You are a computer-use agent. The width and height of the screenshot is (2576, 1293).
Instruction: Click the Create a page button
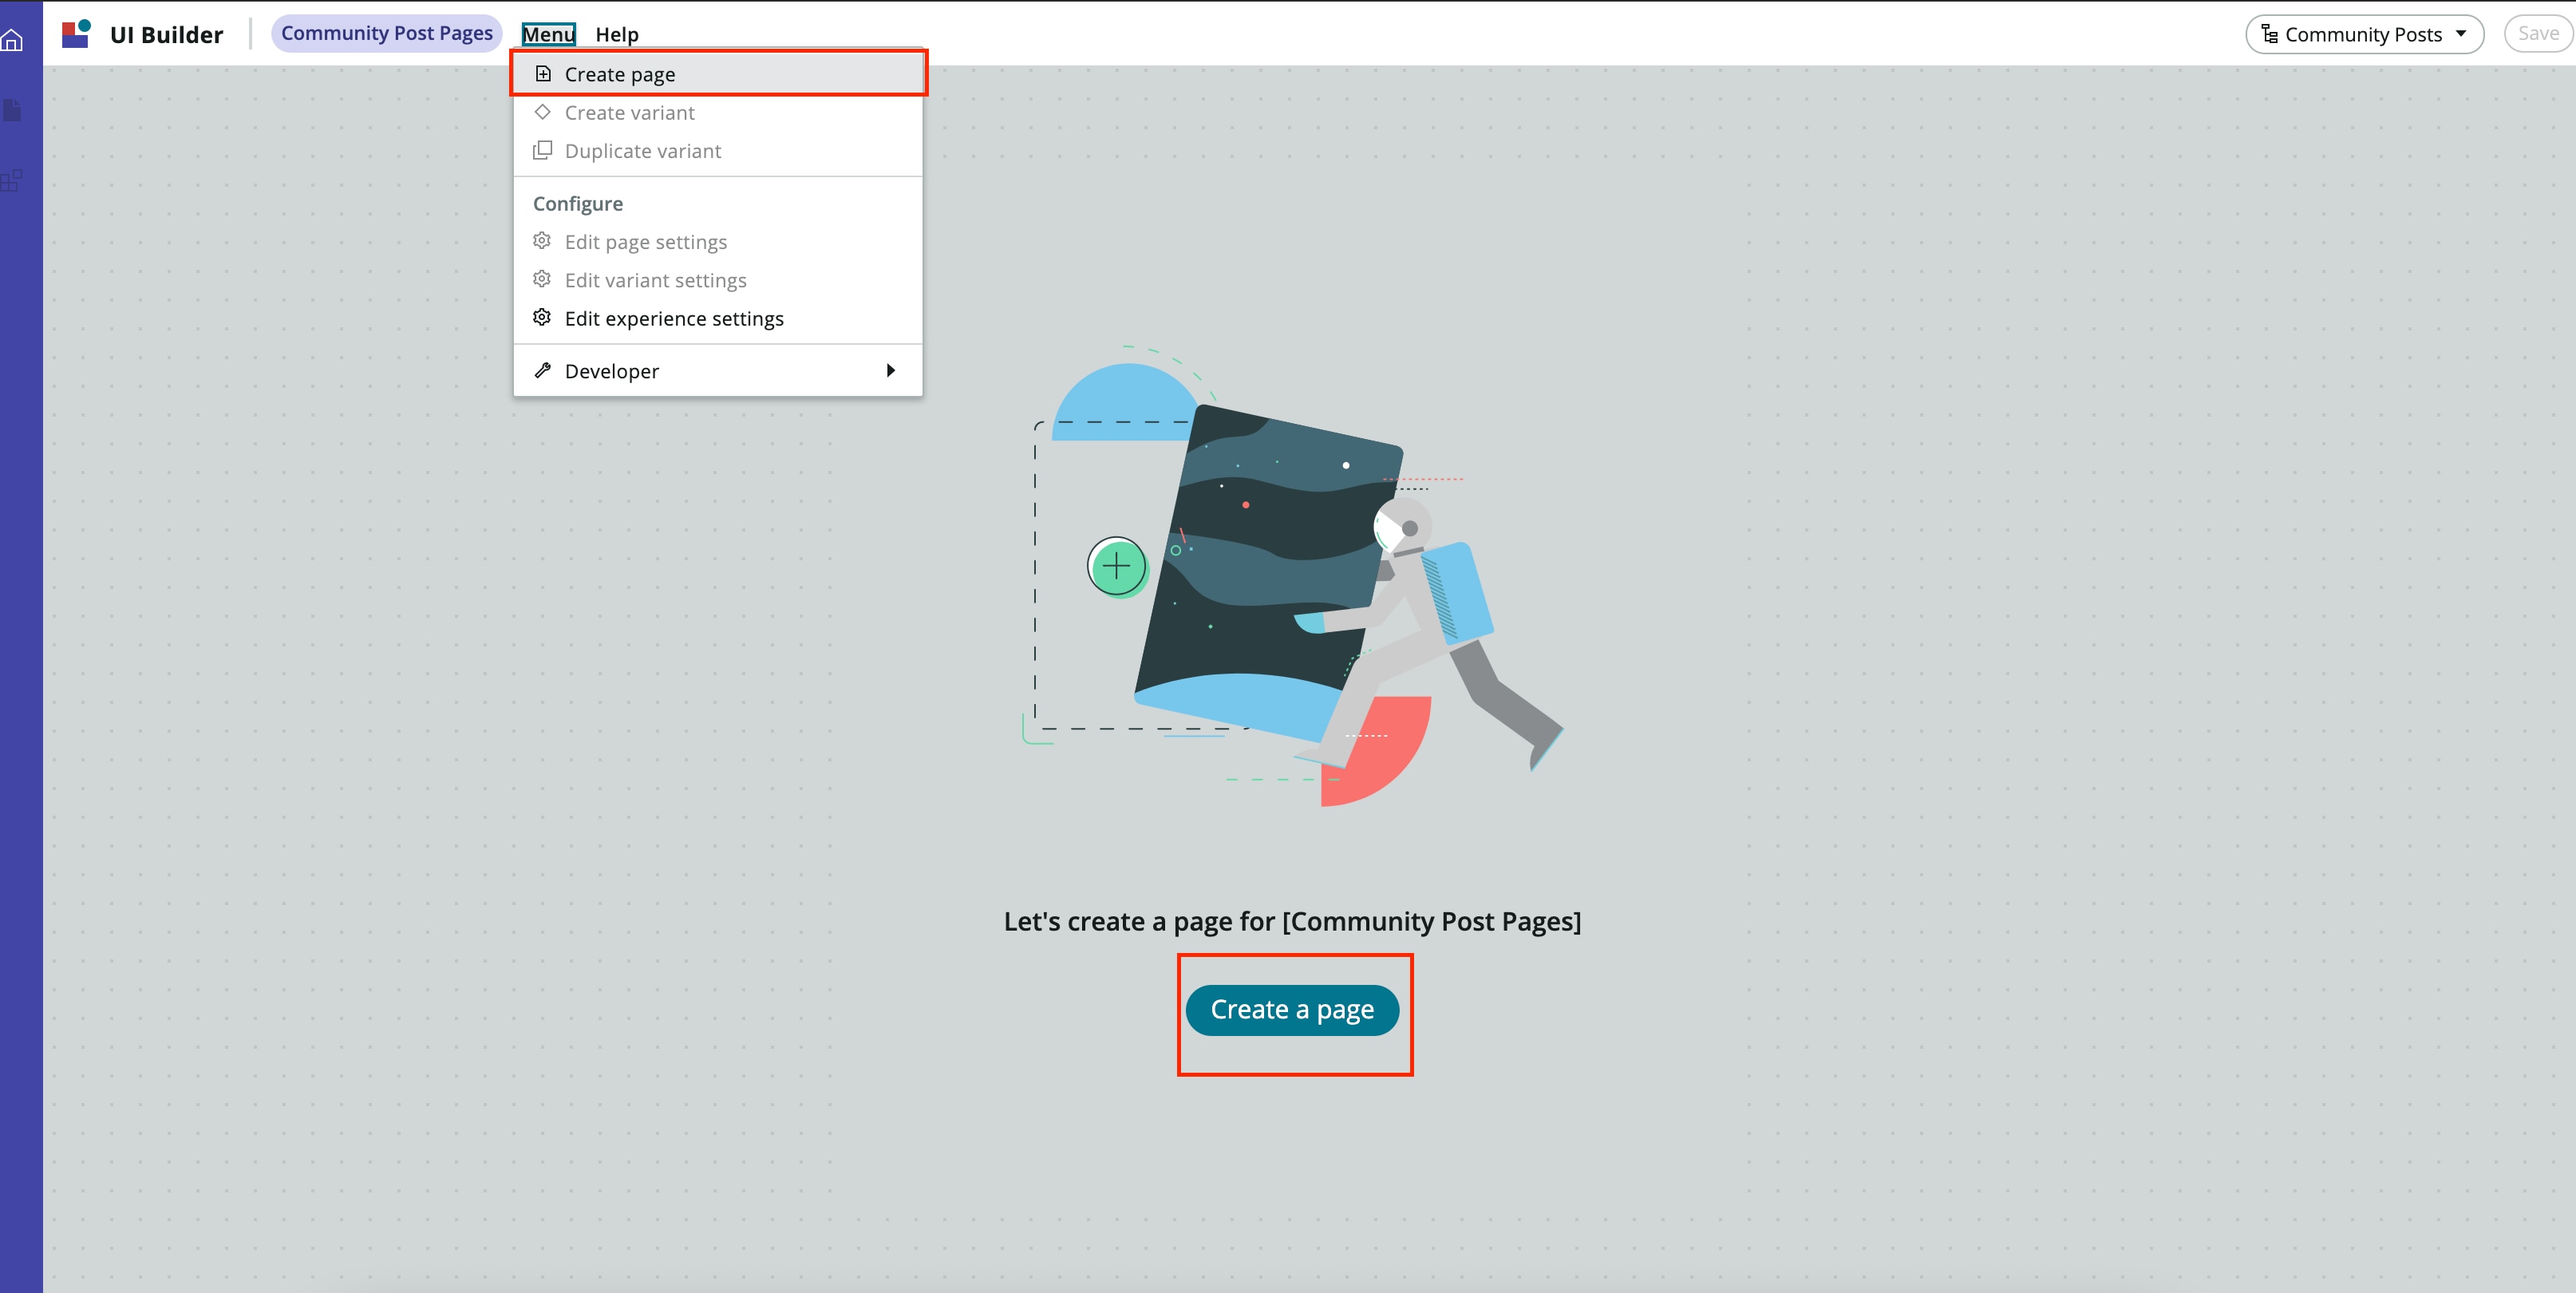click(x=1294, y=1009)
